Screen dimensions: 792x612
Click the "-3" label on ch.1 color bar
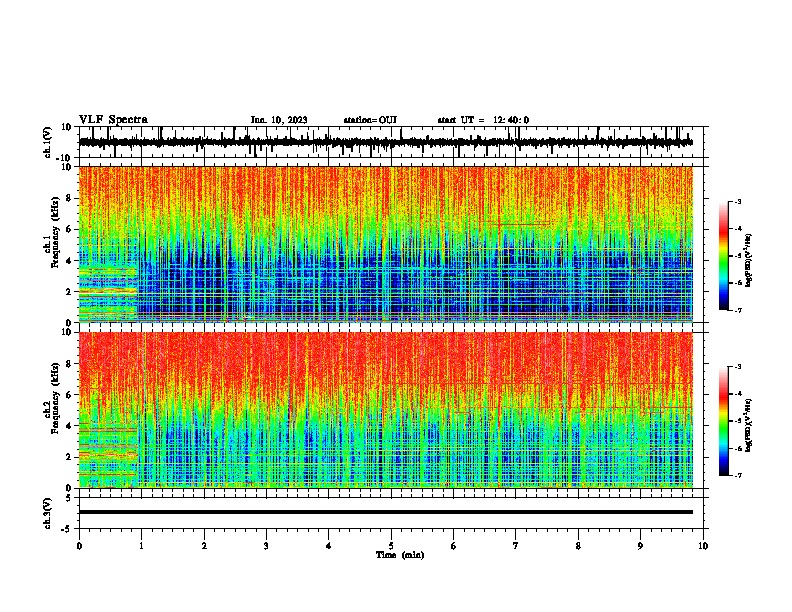(737, 201)
